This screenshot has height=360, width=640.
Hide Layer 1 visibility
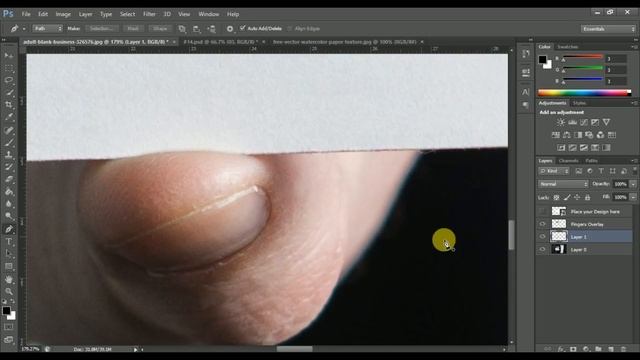click(542, 237)
